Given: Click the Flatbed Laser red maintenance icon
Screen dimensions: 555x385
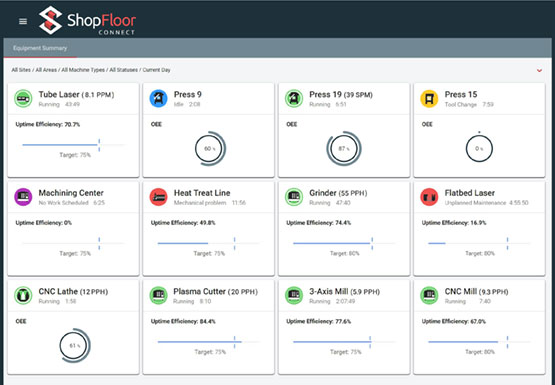Looking at the screenshot, I should [429, 197].
